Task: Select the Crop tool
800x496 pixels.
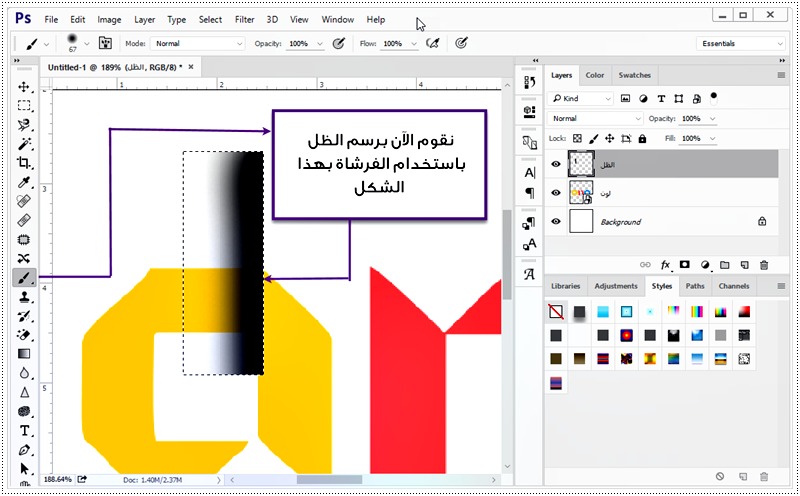Action: [x=24, y=163]
